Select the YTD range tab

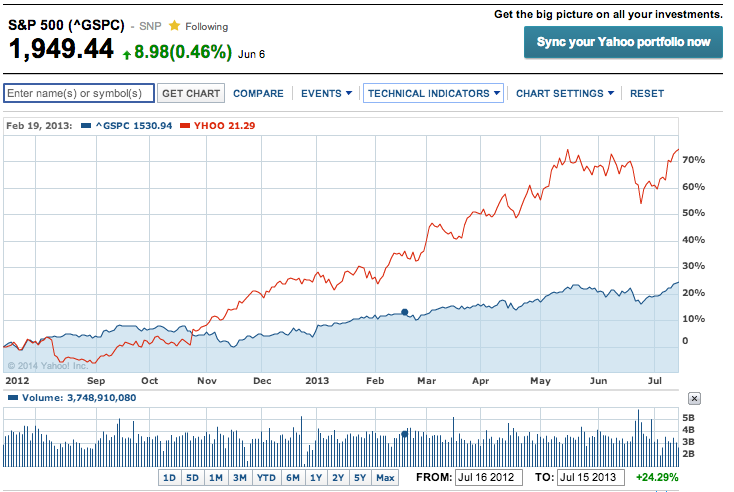tap(267, 478)
